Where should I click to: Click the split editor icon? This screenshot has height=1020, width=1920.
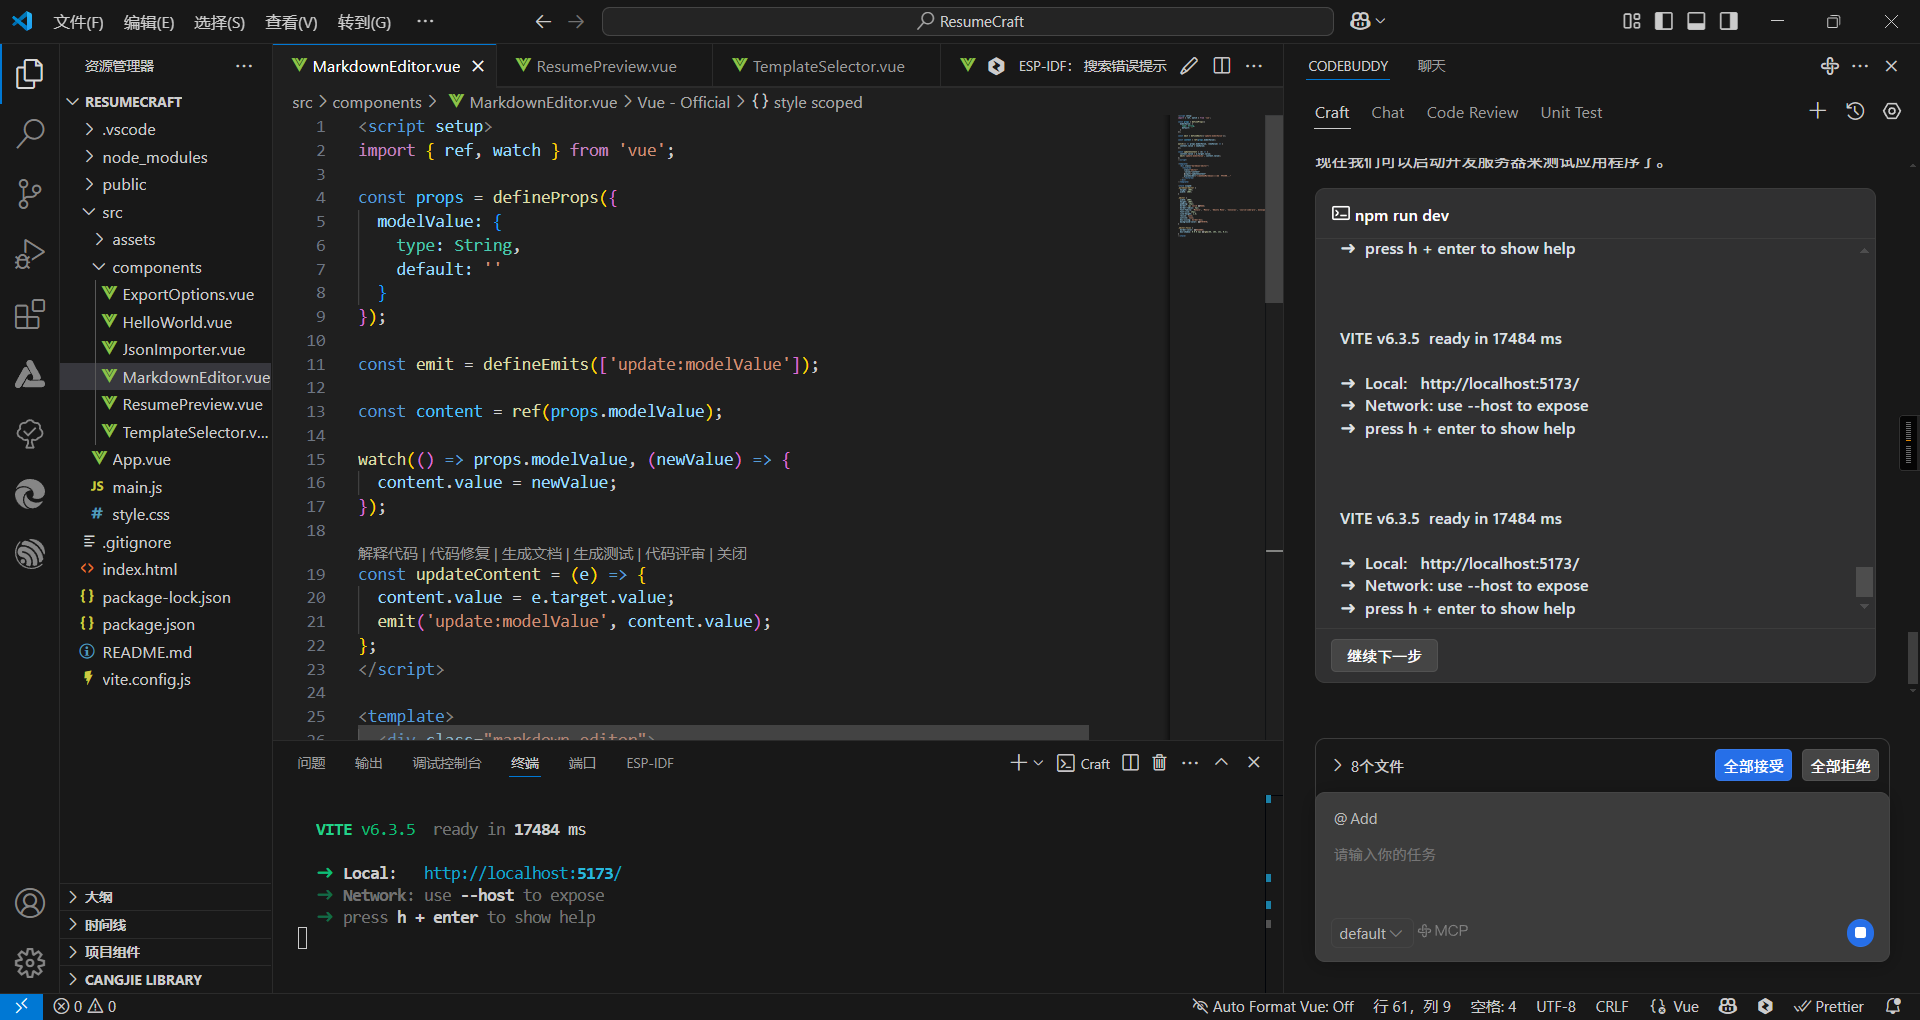click(x=1222, y=66)
